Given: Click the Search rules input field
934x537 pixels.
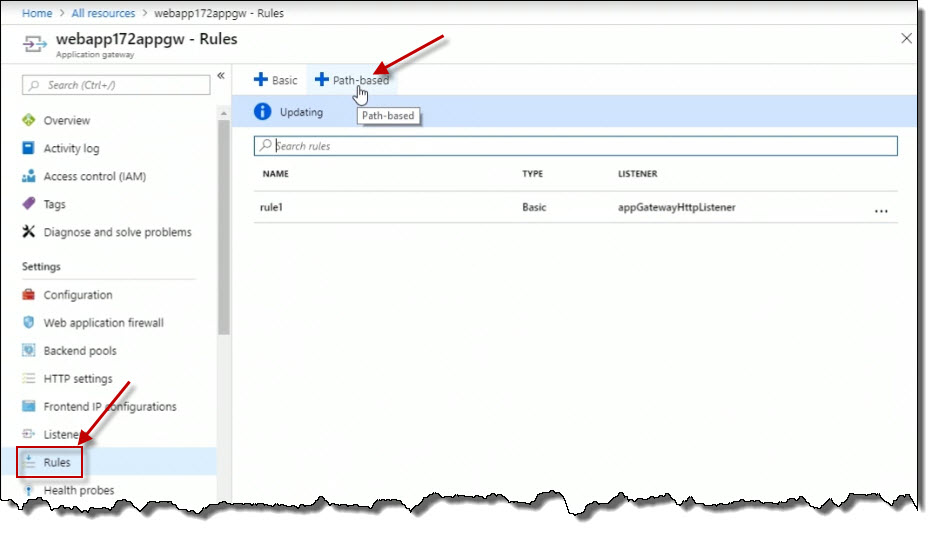Looking at the screenshot, I should (x=575, y=146).
